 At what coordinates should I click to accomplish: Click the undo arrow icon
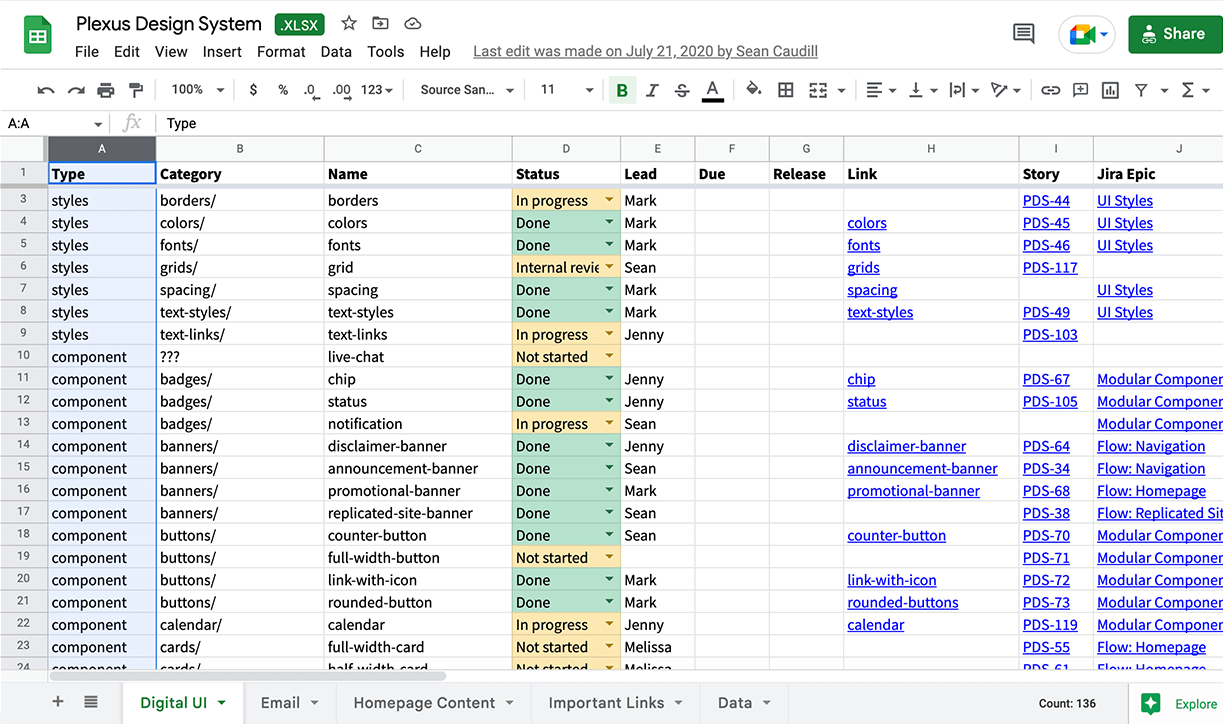tap(46, 90)
